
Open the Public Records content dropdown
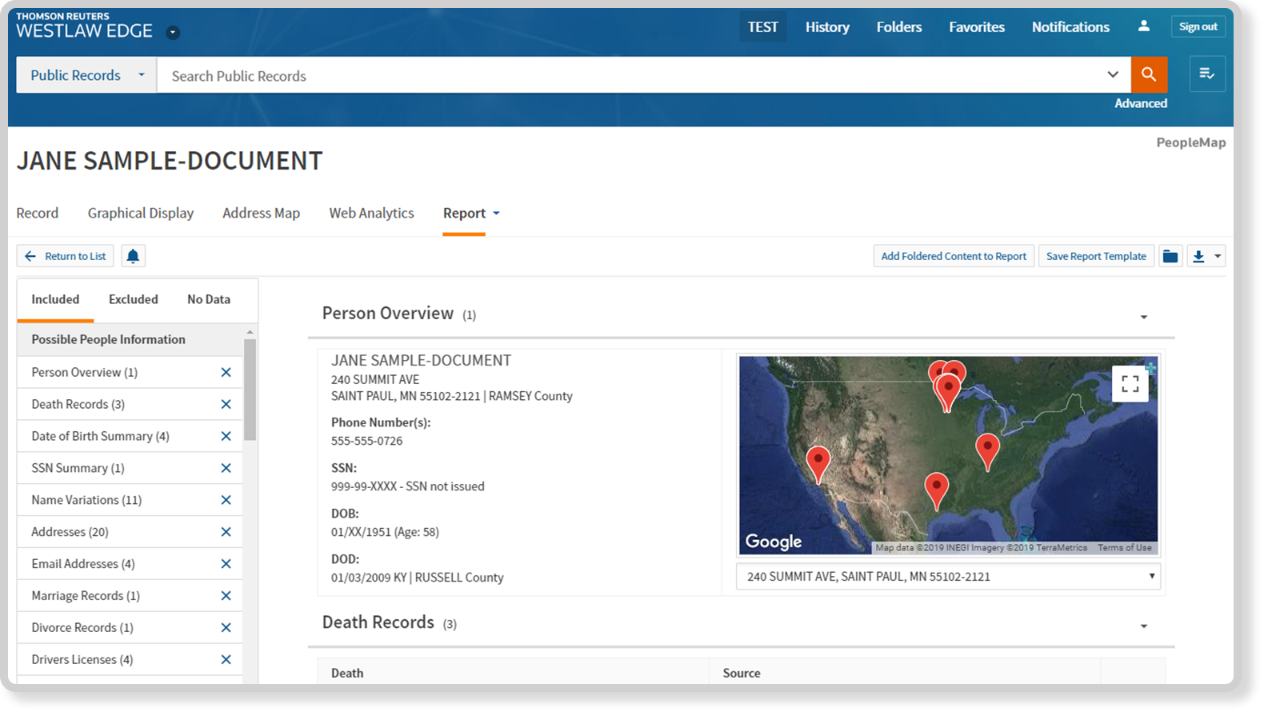click(86, 75)
